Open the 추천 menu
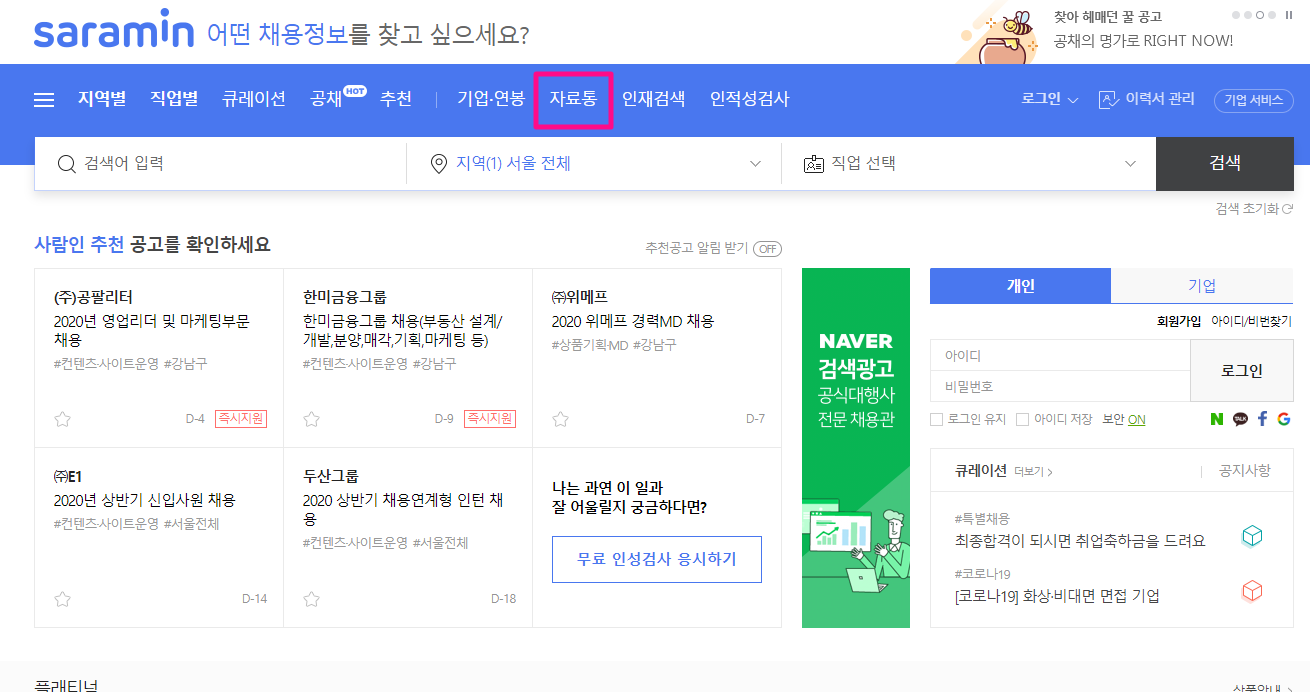This screenshot has width=1310, height=692. tap(395, 99)
